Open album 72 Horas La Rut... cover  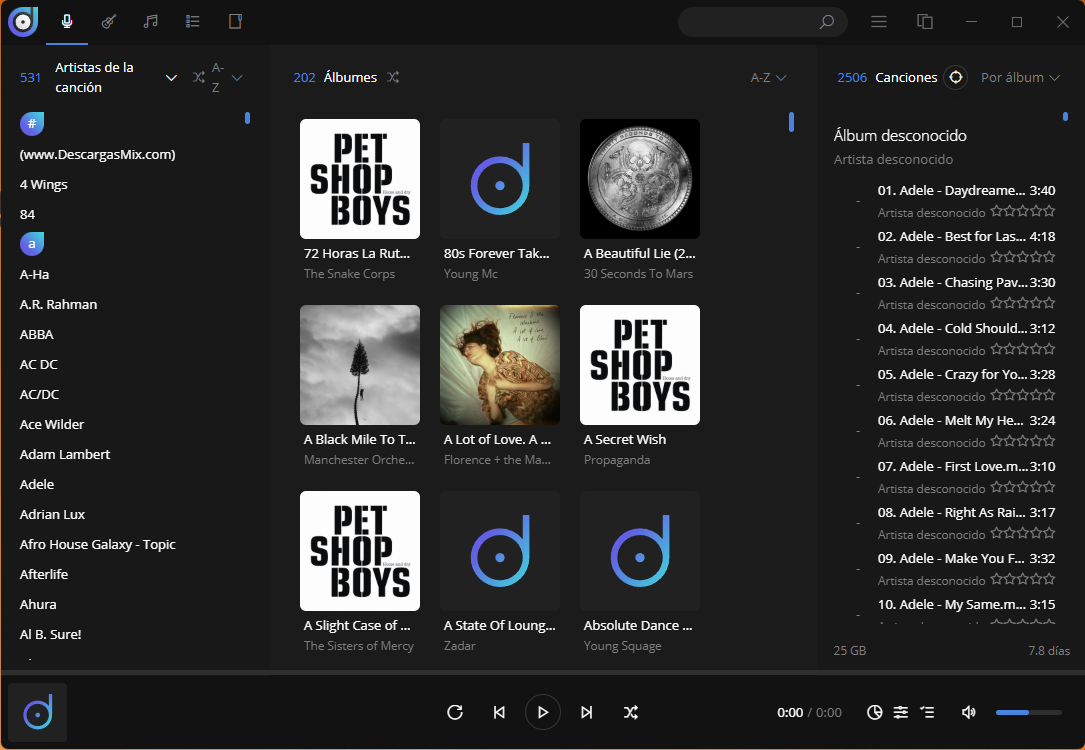point(360,179)
